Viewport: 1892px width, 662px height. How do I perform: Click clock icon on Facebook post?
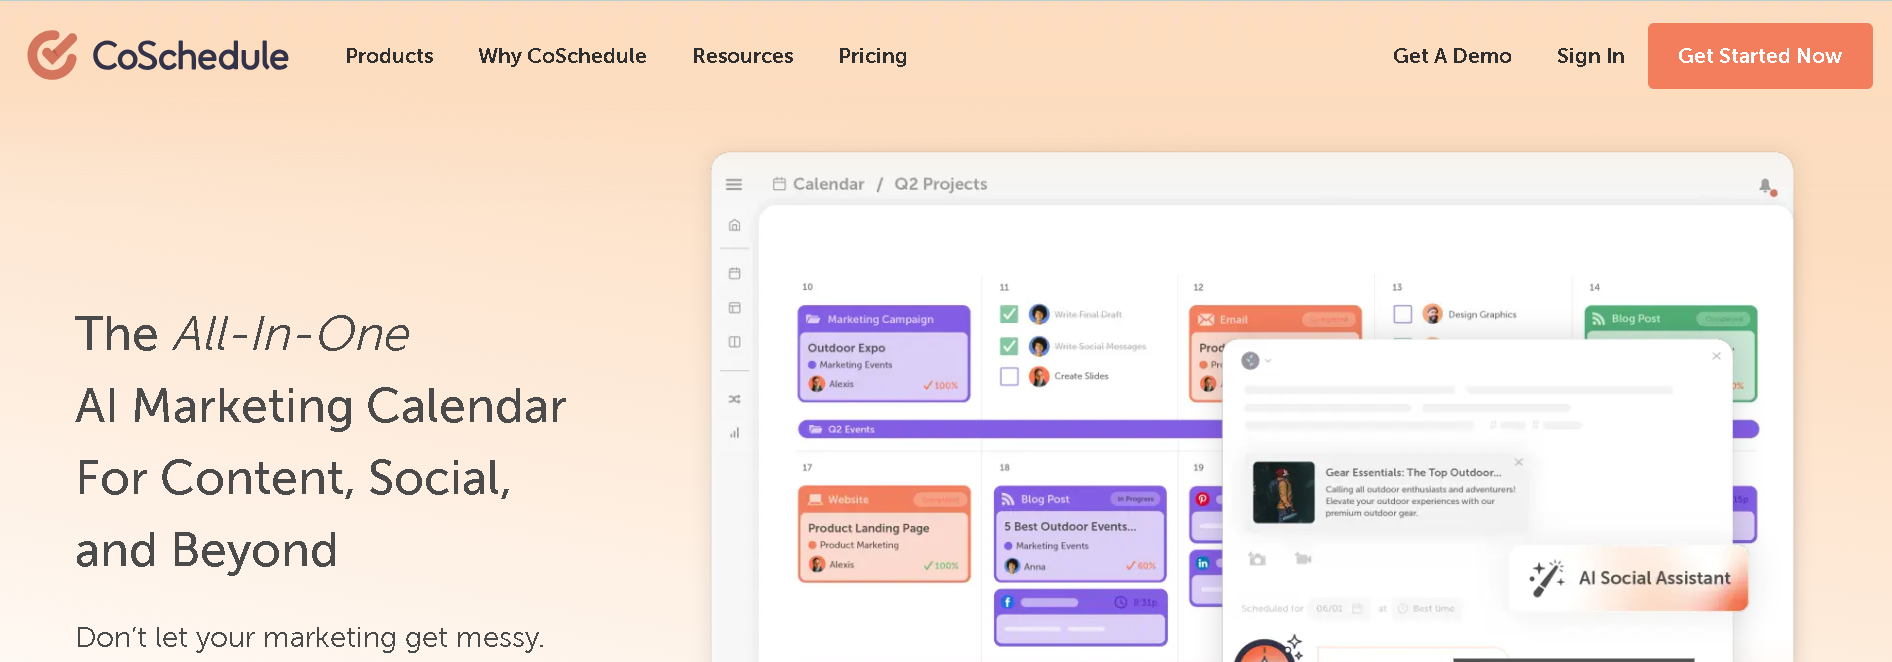(x=1120, y=602)
